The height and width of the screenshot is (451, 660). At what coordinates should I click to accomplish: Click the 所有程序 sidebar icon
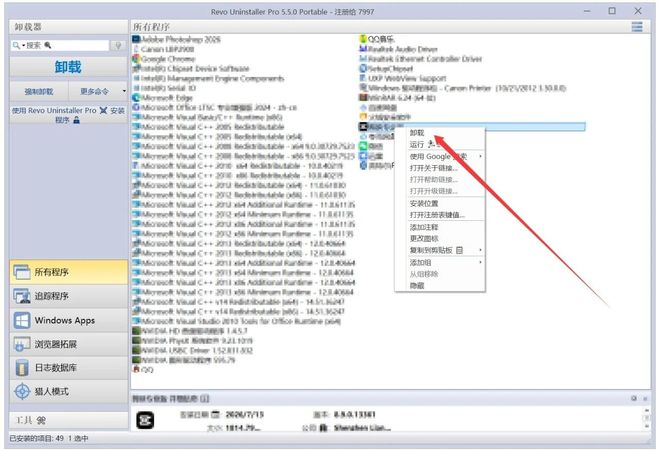pyautogui.click(x=21, y=272)
